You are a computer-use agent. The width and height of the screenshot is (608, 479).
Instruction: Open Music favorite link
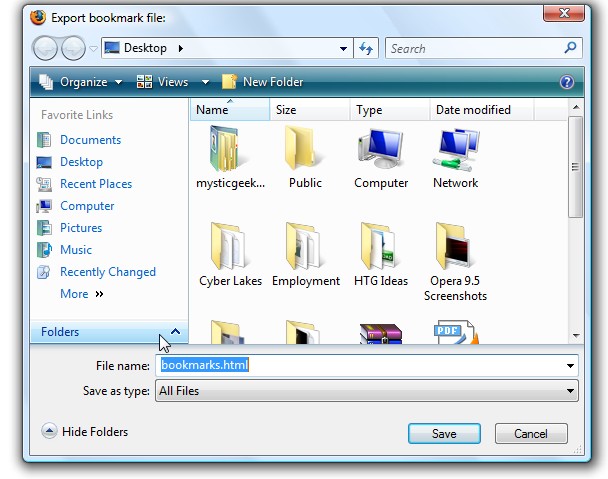coord(76,250)
